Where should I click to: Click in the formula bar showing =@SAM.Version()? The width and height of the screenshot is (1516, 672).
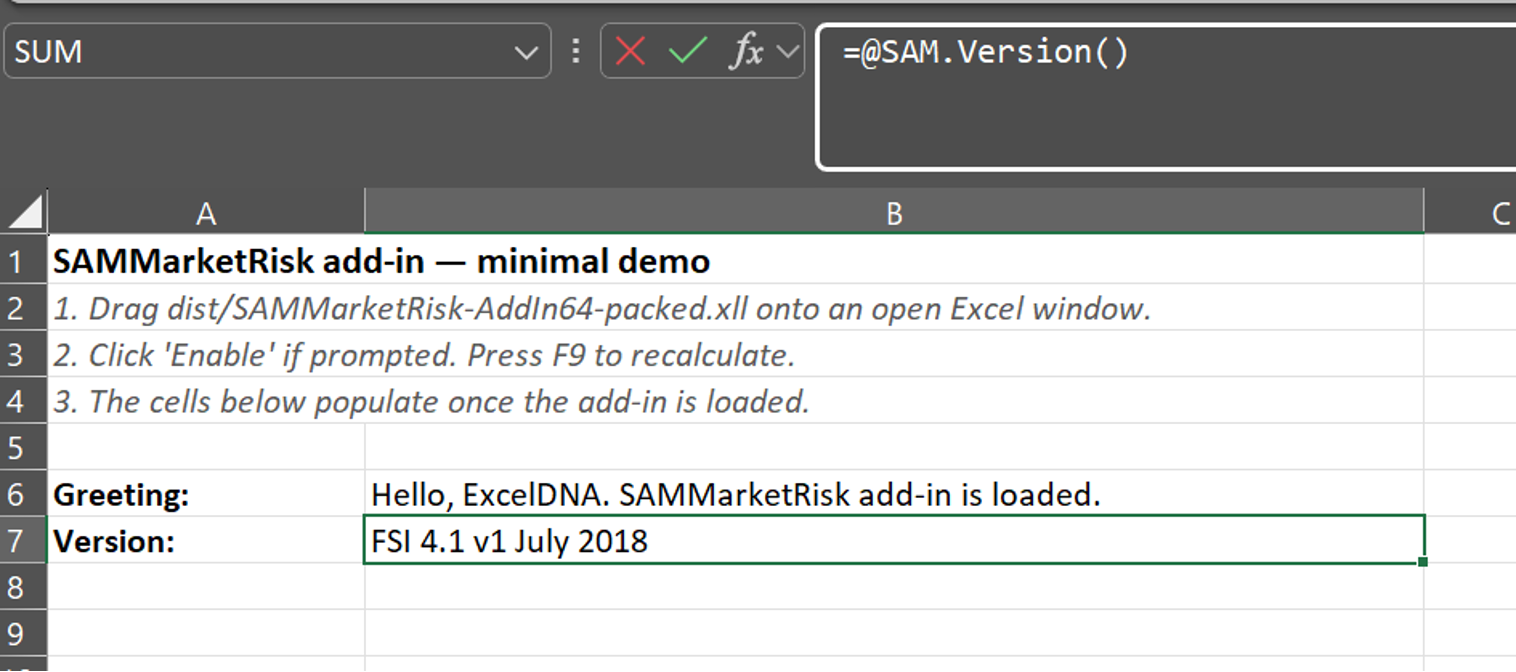[1166, 97]
